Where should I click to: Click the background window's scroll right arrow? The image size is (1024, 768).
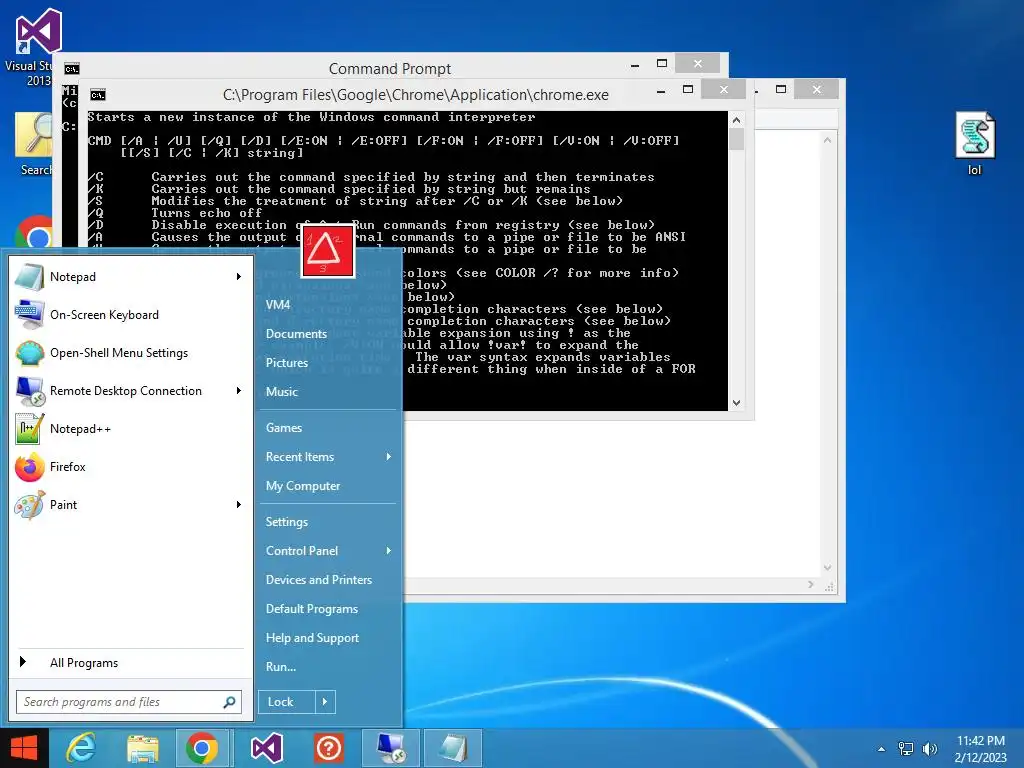pyautogui.click(x=811, y=584)
